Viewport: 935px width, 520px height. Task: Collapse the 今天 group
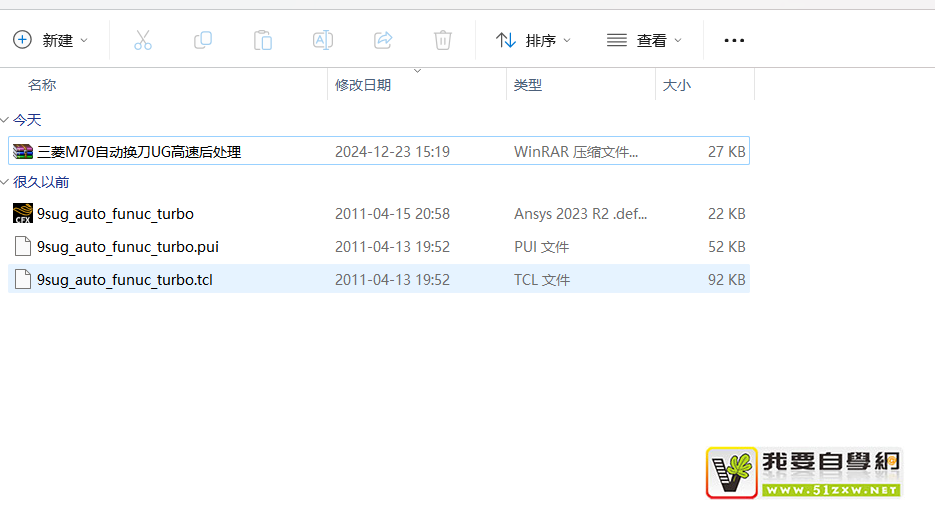[5, 120]
